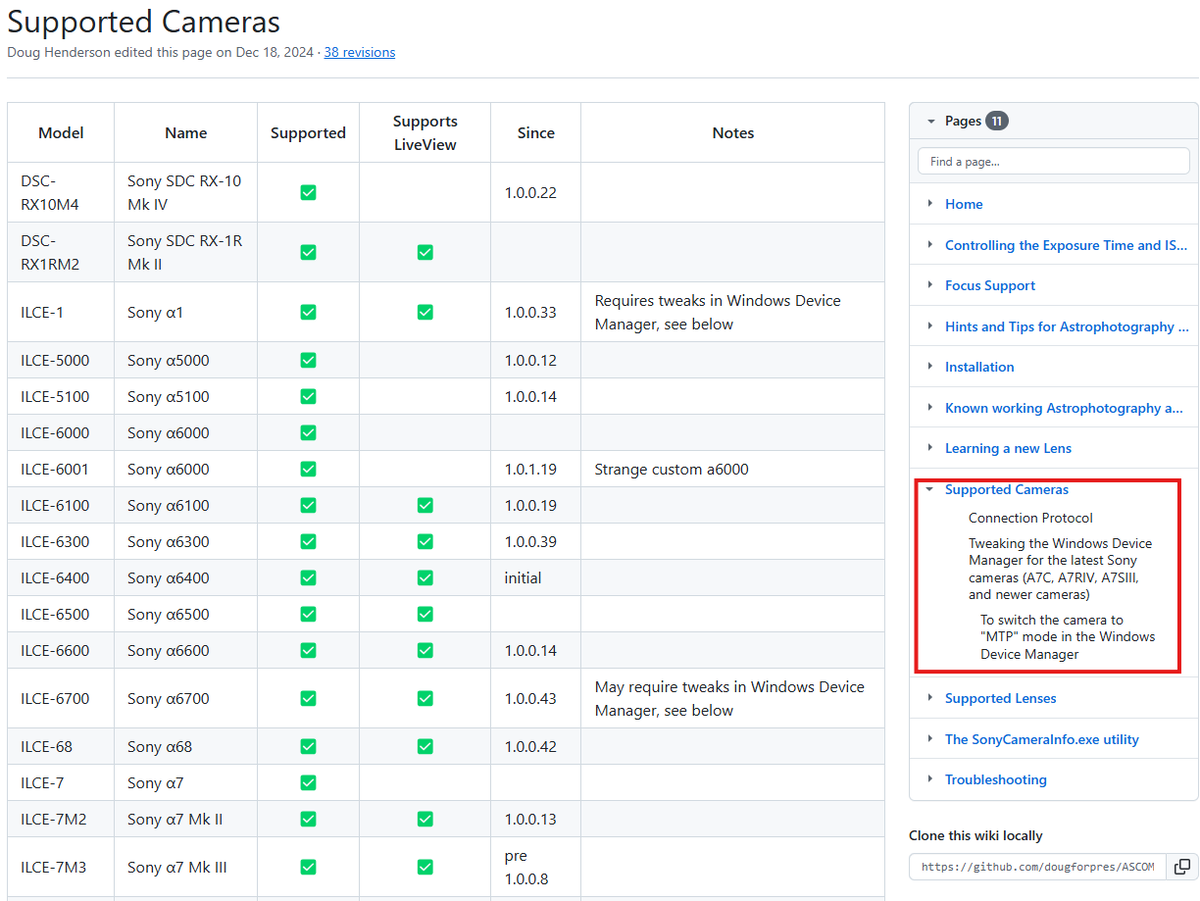The image size is (1200, 901).
Task: Expand the Focus Support page outline
Action: coord(930,286)
